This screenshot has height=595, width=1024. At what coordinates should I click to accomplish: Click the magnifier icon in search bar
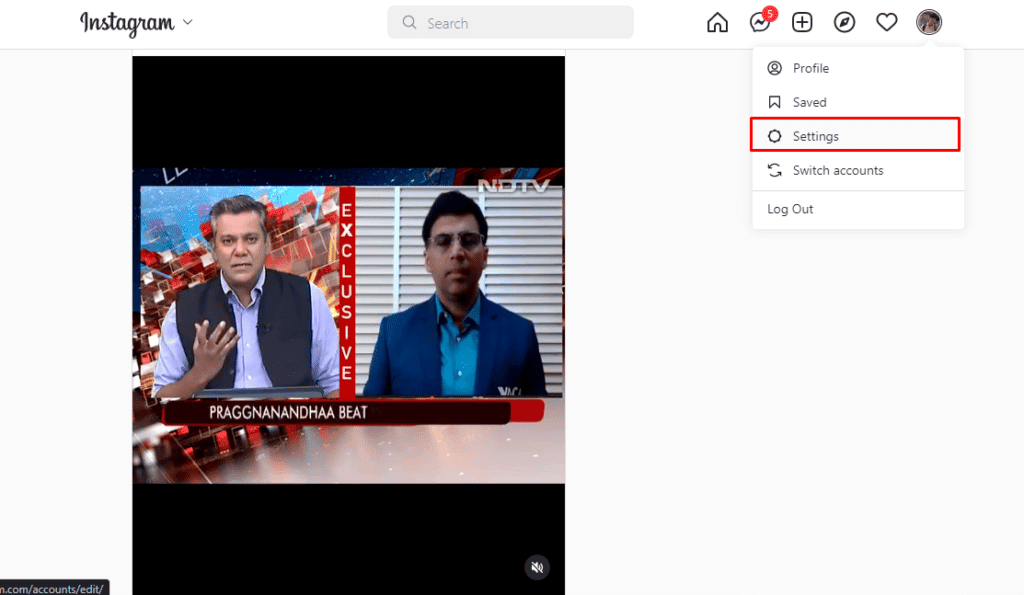[409, 23]
